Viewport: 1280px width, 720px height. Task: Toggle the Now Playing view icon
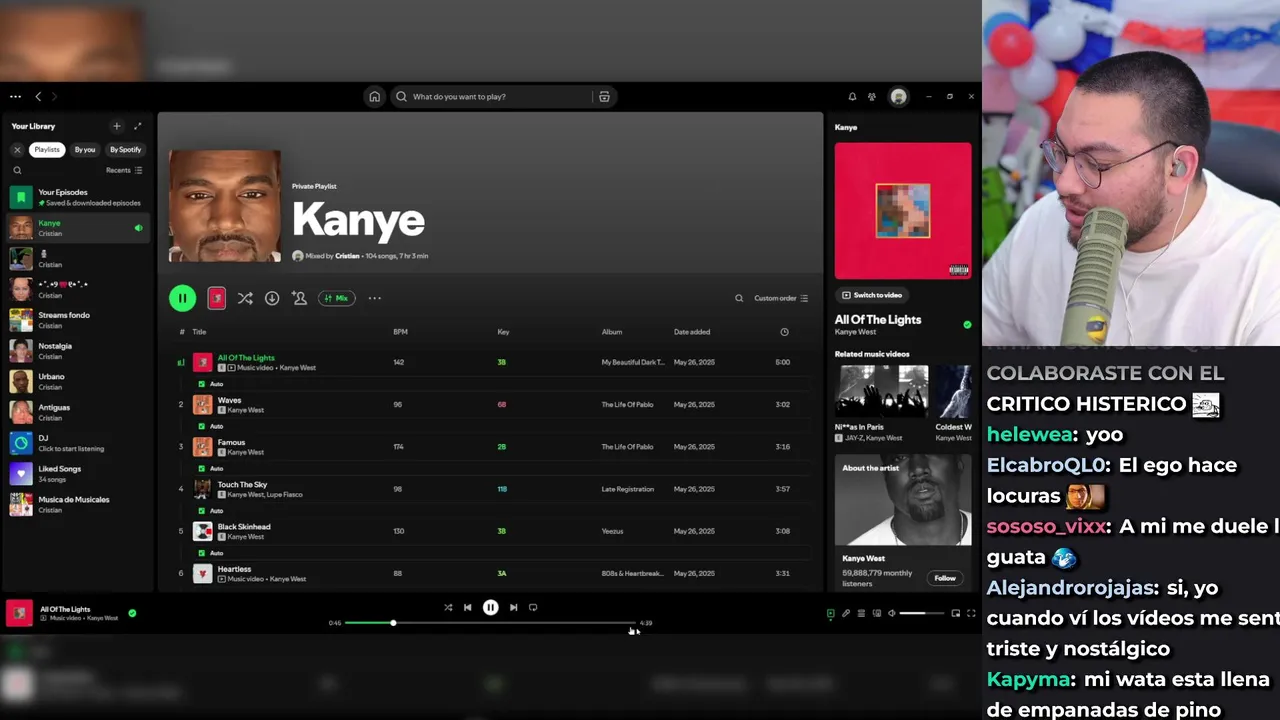(x=830, y=613)
